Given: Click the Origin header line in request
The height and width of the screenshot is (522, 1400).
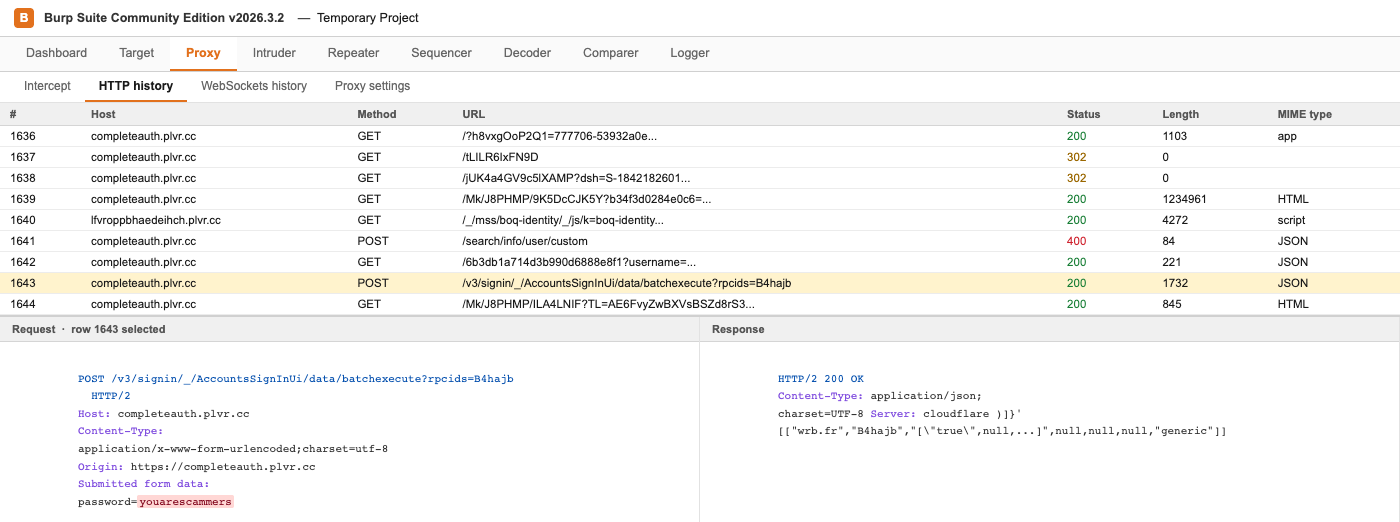Looking at the screenshot, I should (x=197, y=467).
